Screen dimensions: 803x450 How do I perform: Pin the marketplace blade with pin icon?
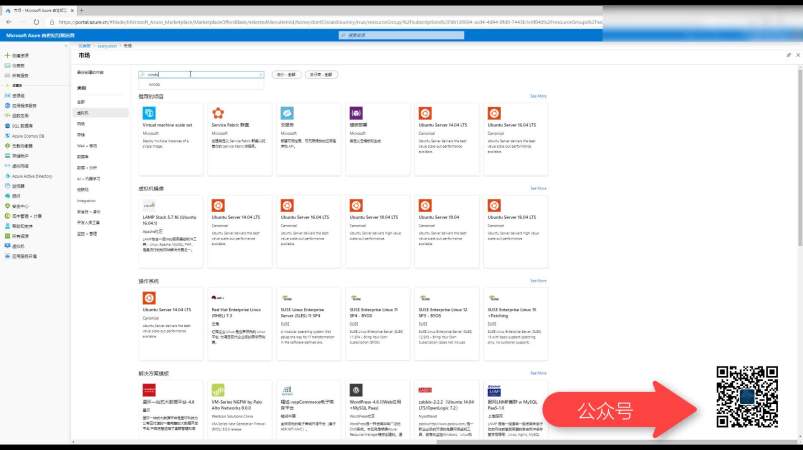click(789, 55)
